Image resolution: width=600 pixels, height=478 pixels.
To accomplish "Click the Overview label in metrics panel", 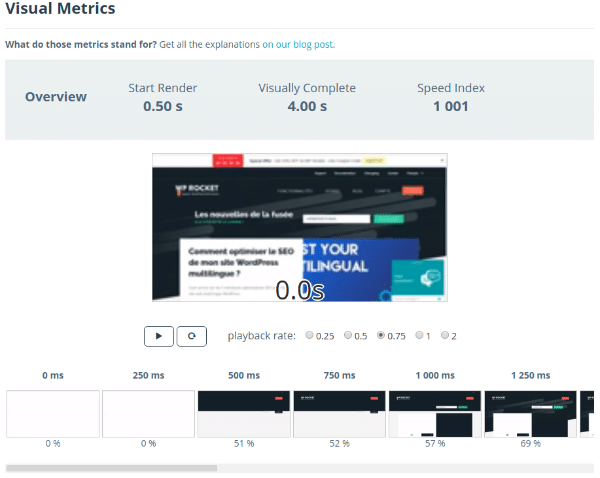I will [x=56, y=97].
